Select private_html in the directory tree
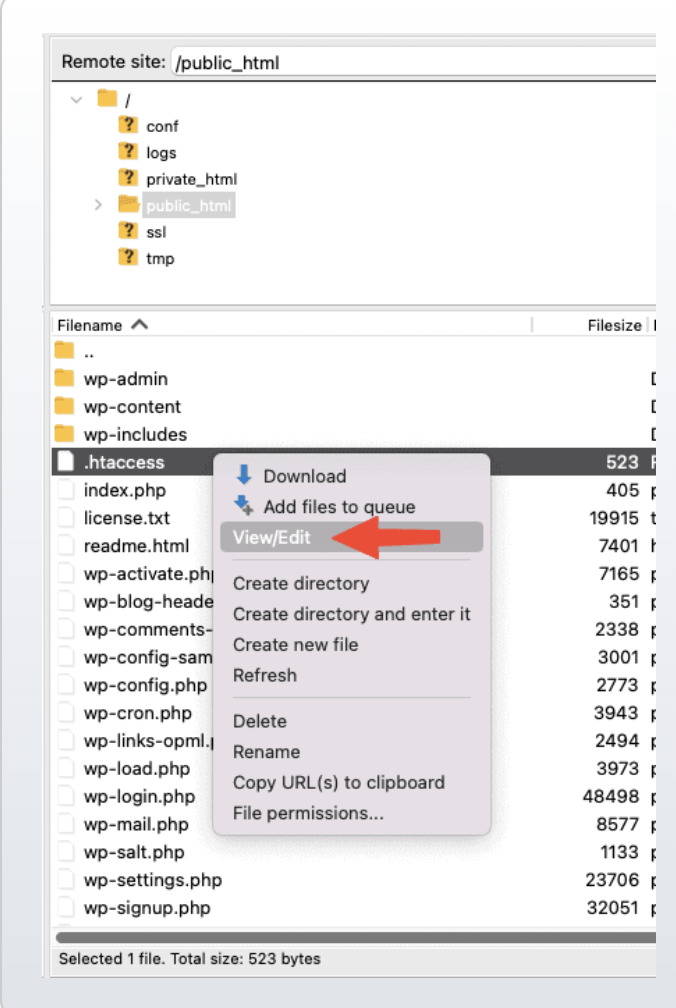This screenshot has width=676, height=1008. (191, 179)
